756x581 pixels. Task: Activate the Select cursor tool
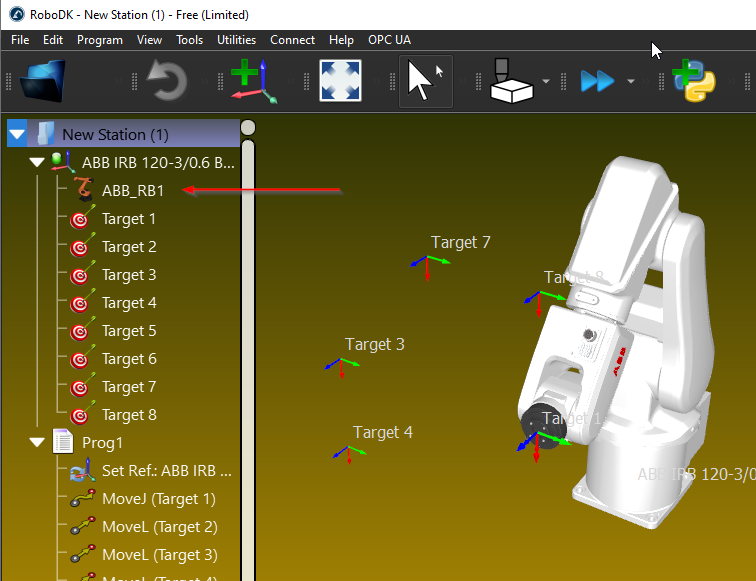pyautogui.click(x=425, y=81)
